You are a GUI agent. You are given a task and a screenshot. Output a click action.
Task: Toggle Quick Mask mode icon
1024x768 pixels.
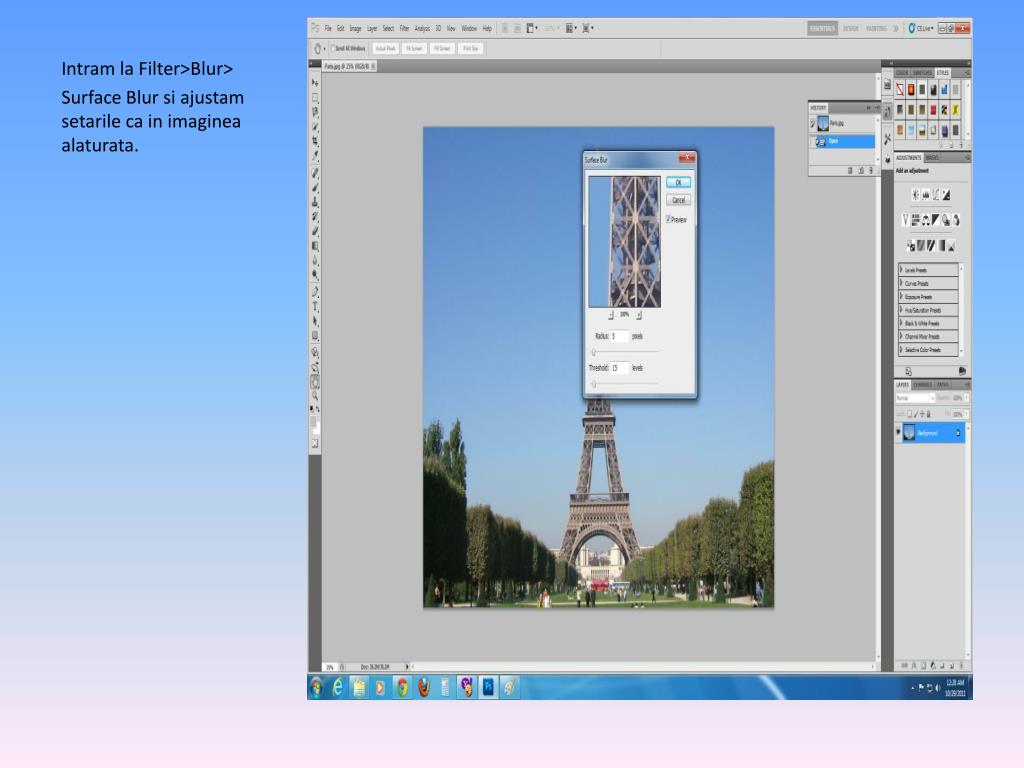pos(315,443)
